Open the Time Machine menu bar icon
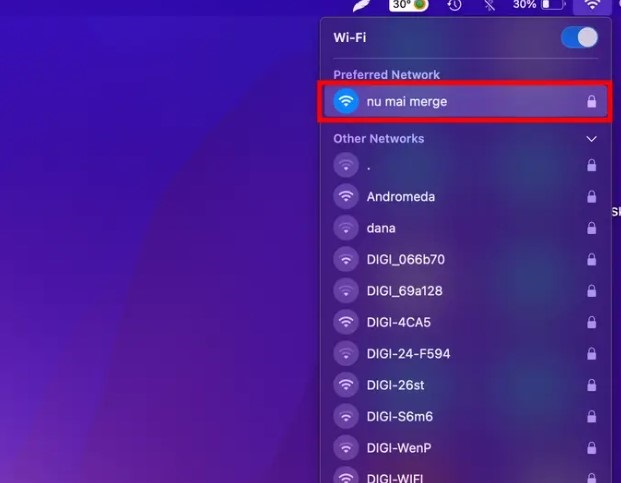This screenshot has height=483, width=621. (x=454, y=5)
